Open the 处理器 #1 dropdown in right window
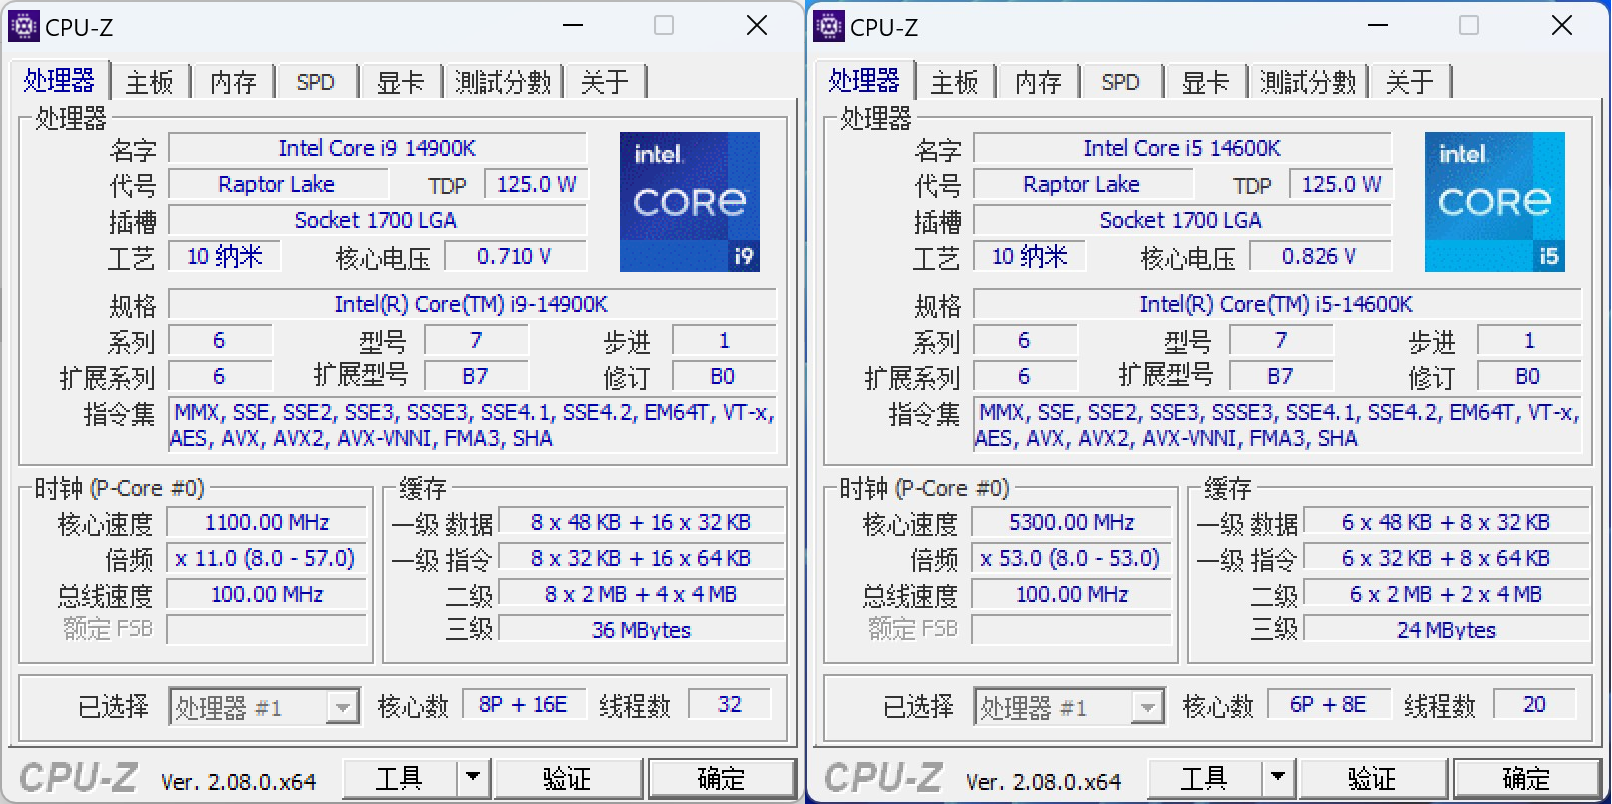Image resolution: width=1612 pixels, height=804 pixels. tap(1147, 708)
